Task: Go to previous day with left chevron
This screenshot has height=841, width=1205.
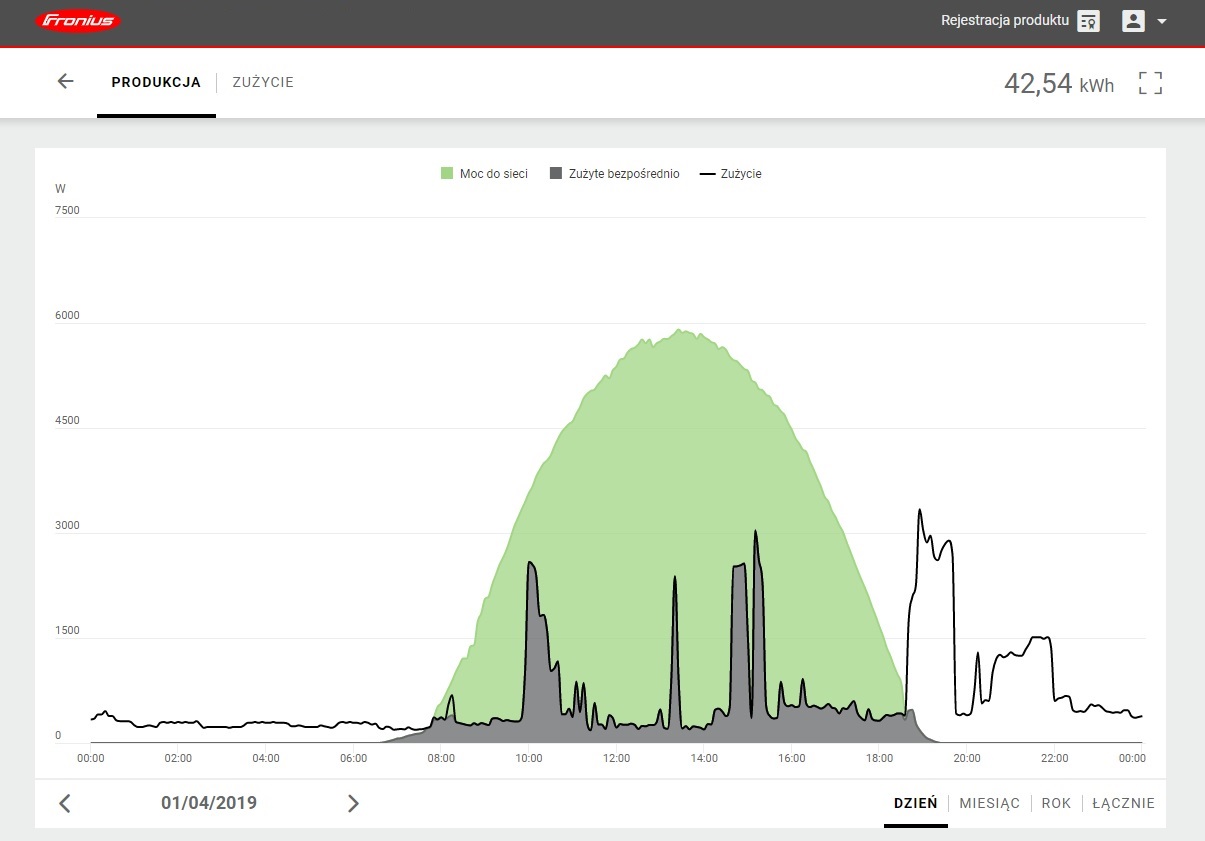Action: [65, 803]
